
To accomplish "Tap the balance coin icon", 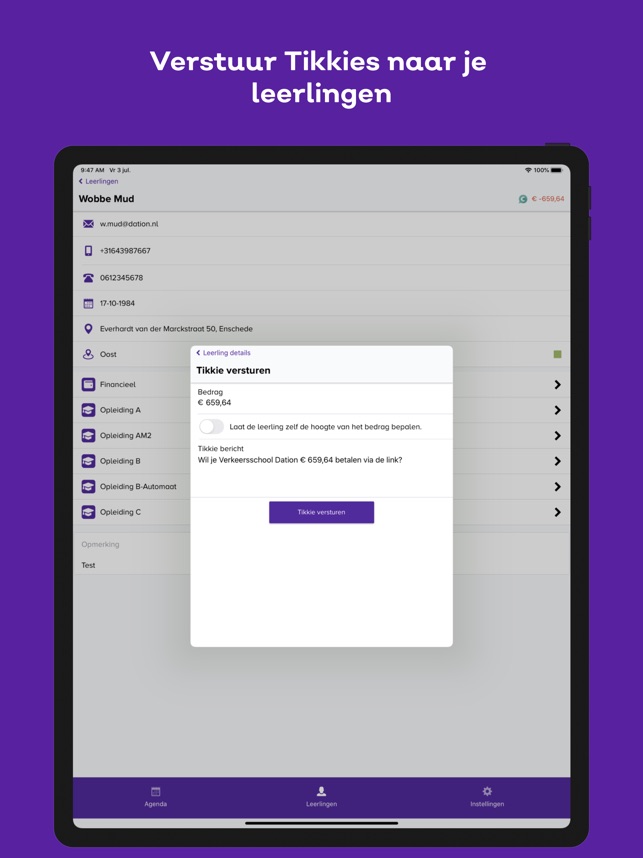I will point(523,199).
